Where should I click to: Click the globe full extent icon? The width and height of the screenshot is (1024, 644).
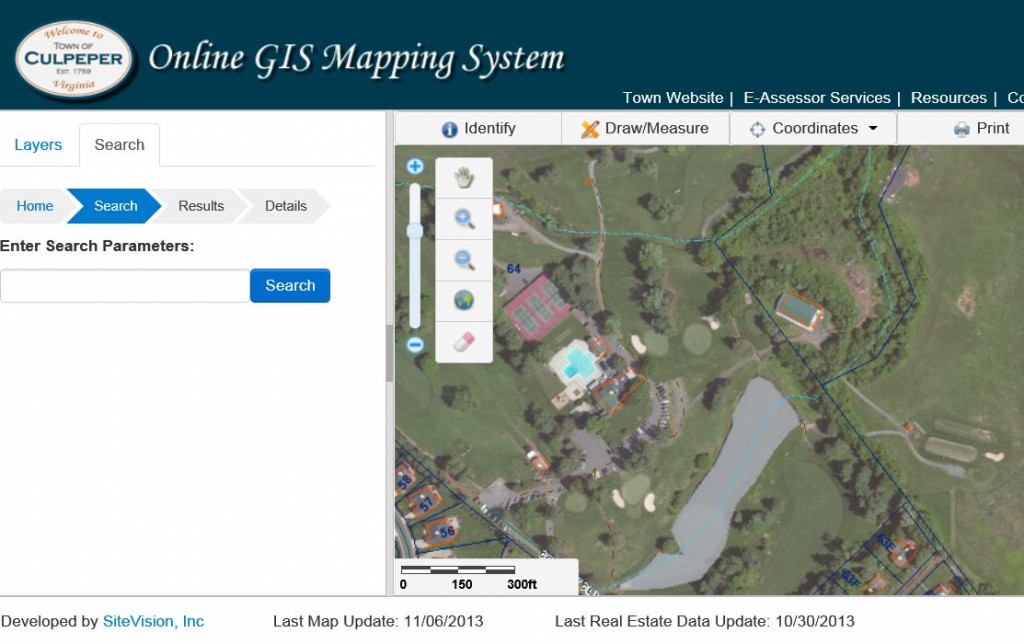point(464,301)
